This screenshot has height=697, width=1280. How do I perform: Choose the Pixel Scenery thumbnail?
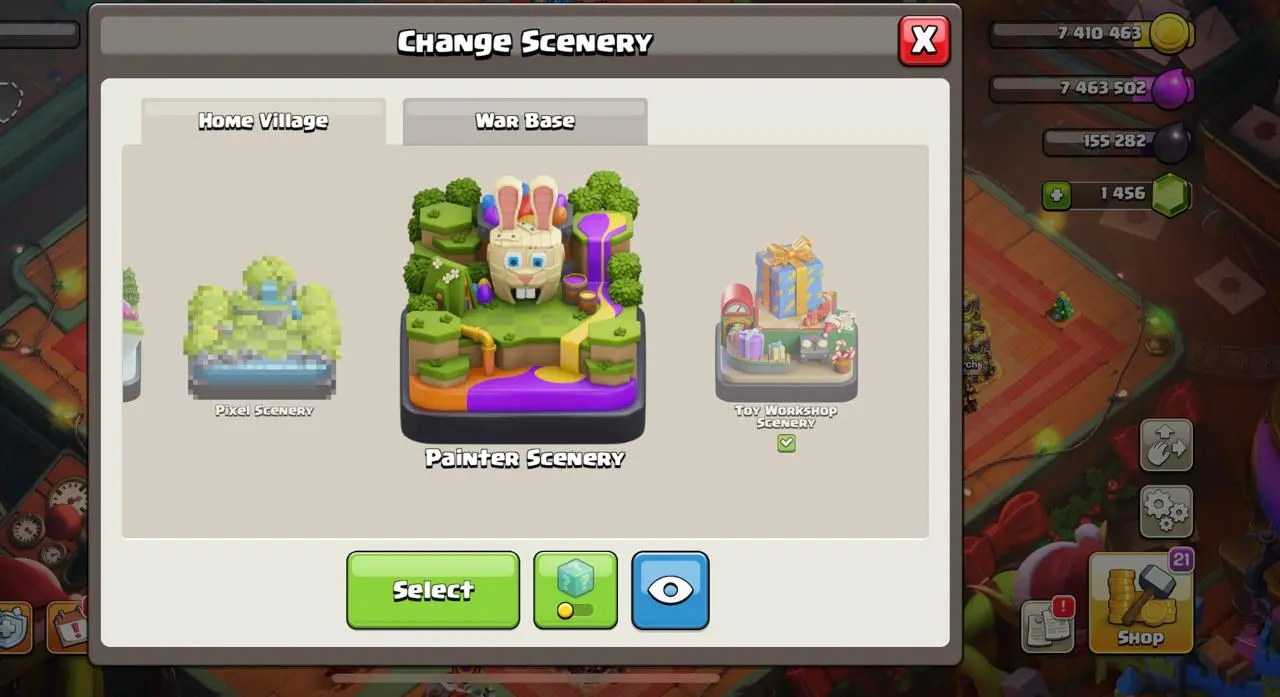click(263, 330)
